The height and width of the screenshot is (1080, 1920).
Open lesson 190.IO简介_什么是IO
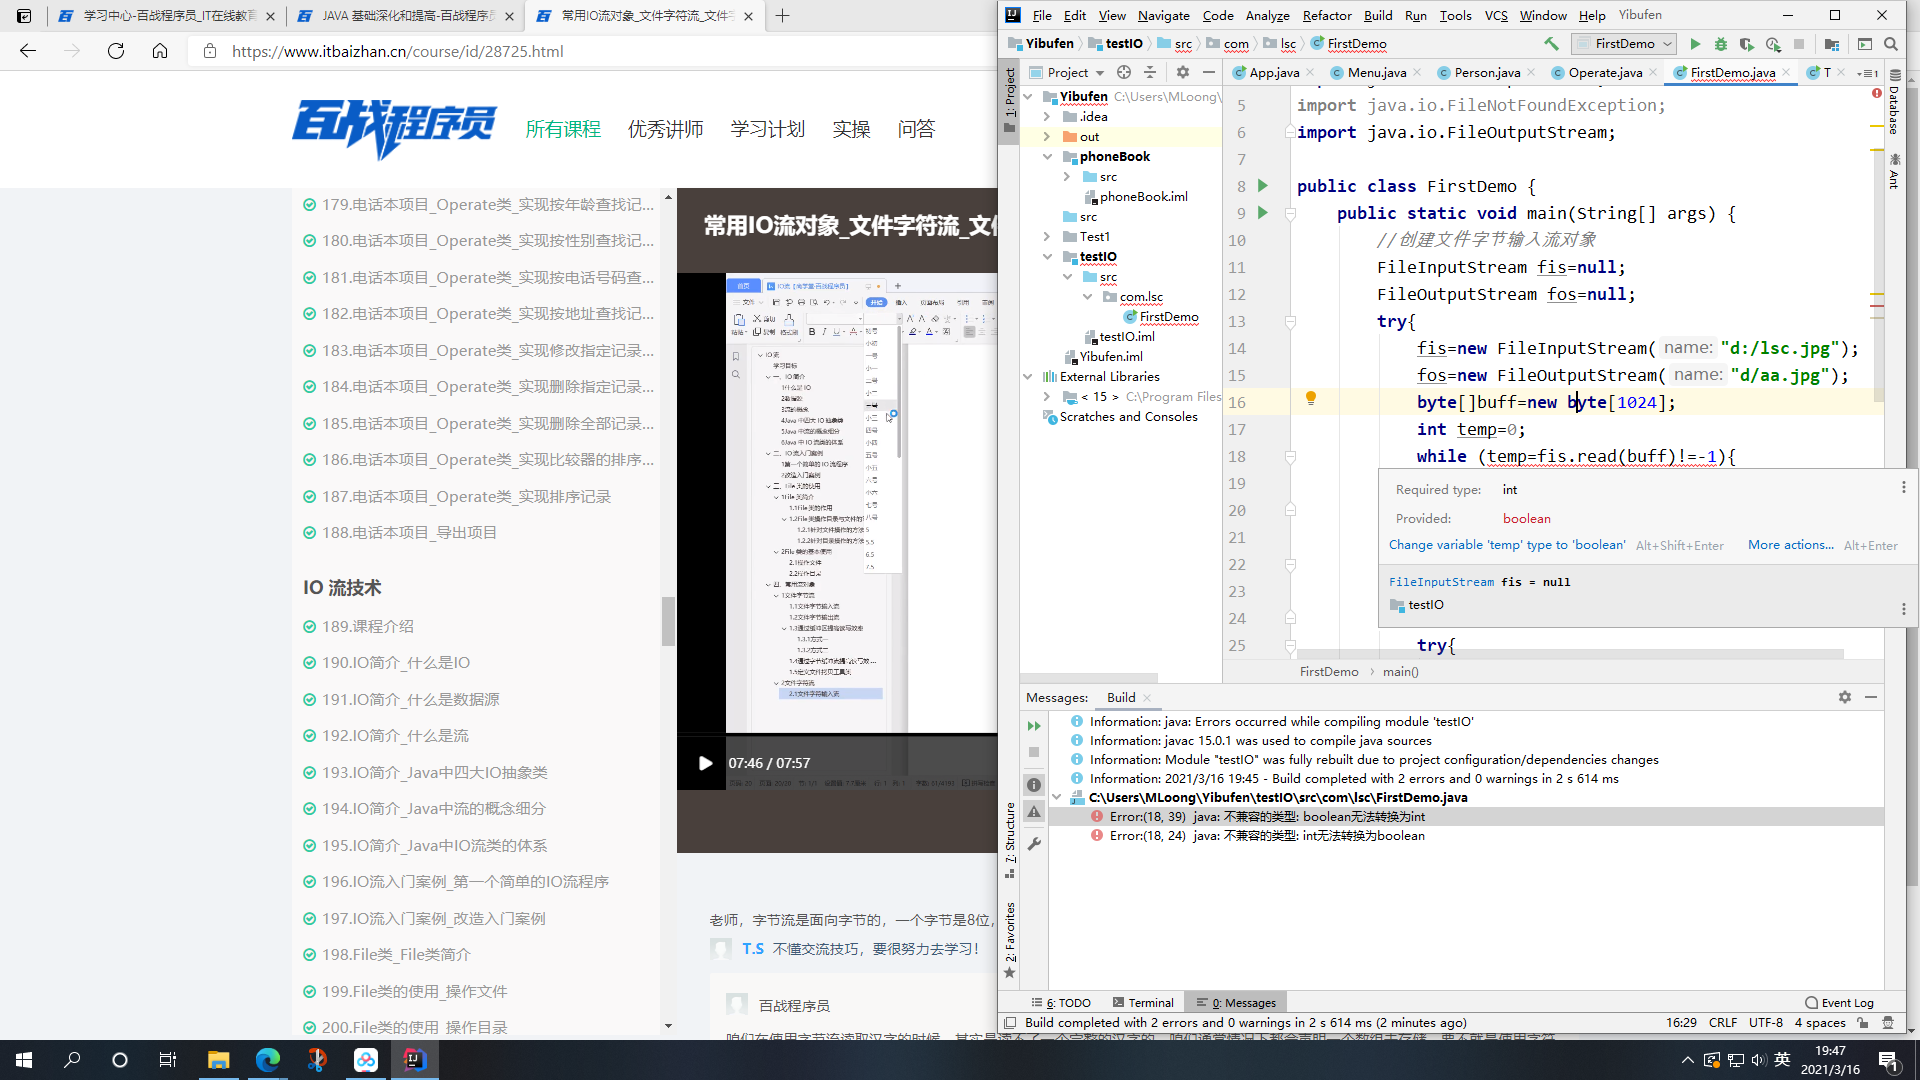click(x=396, y=663)
